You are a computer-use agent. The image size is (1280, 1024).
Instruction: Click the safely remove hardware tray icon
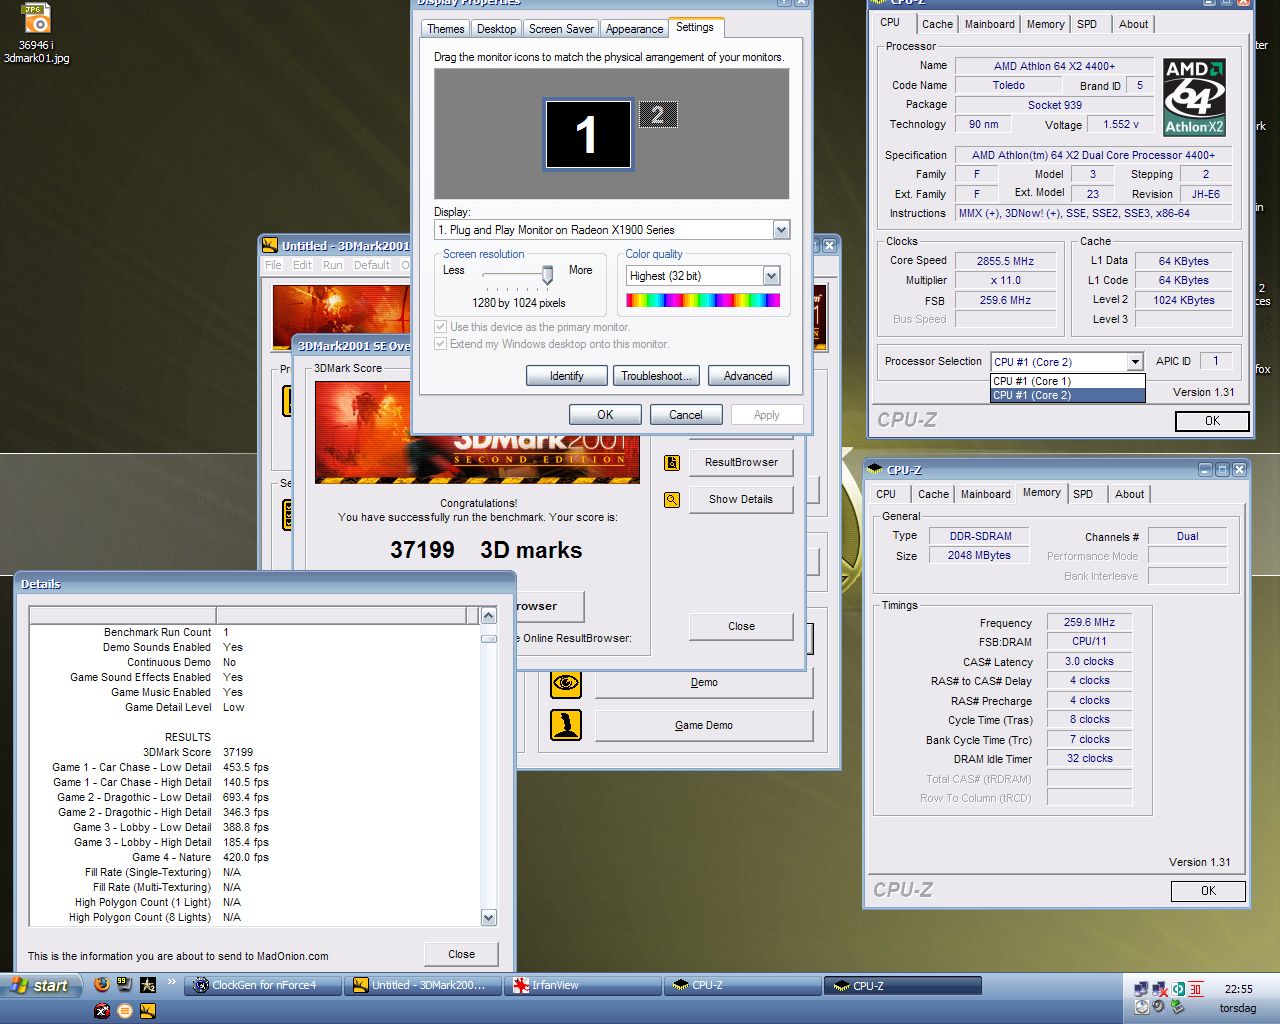(x=1178, y=1007)
